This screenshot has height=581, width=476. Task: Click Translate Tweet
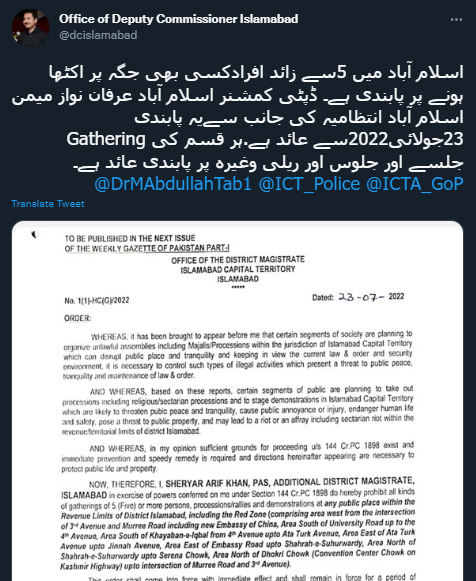point(48,204)
